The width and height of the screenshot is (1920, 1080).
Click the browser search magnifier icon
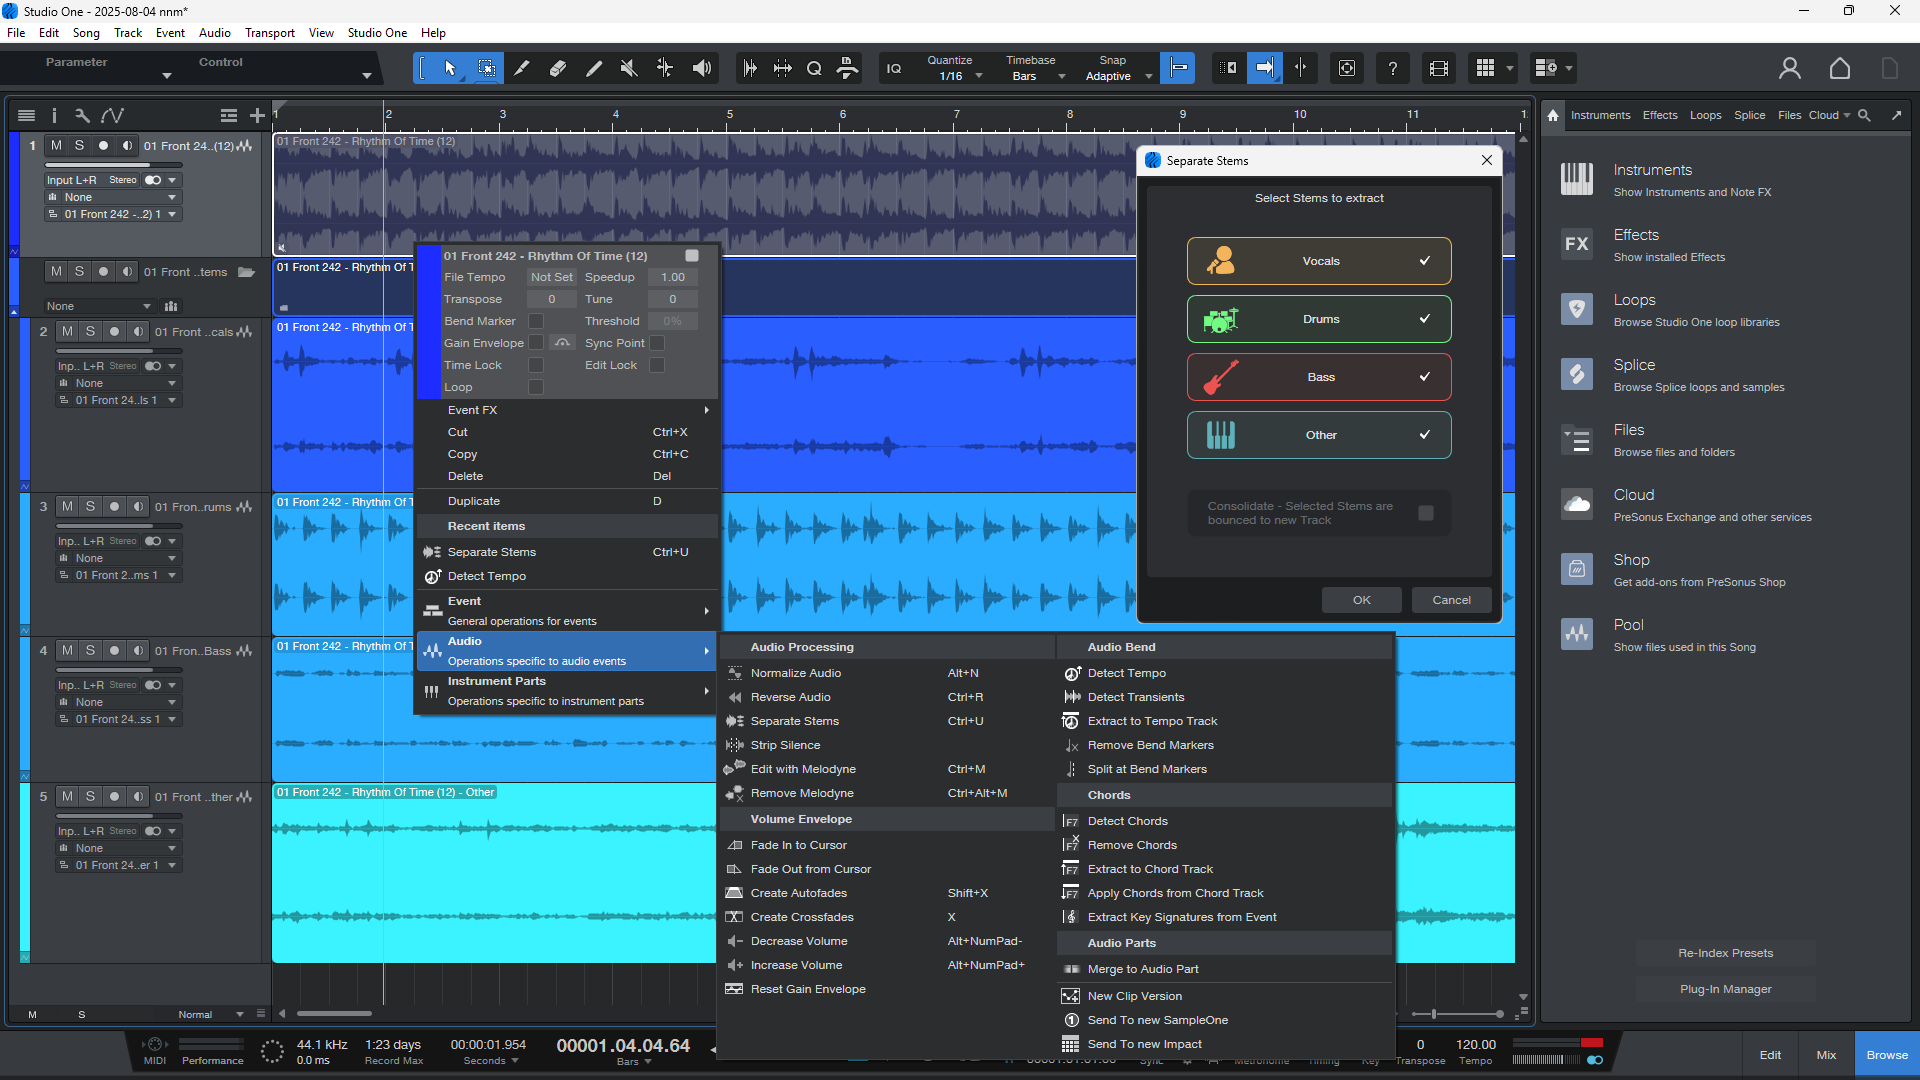(1864, 115)
